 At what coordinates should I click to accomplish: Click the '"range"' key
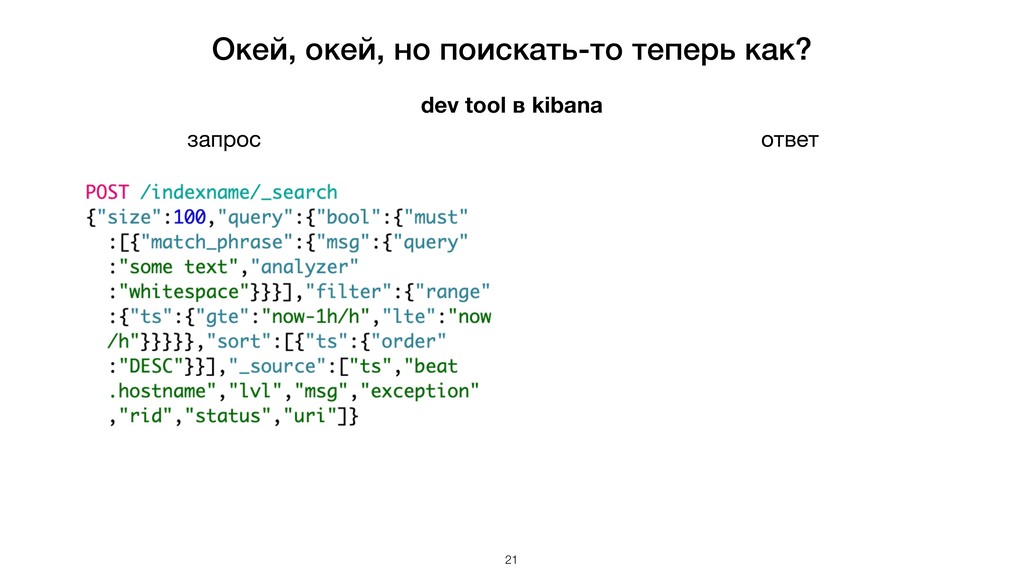click(x=453, y=291)
